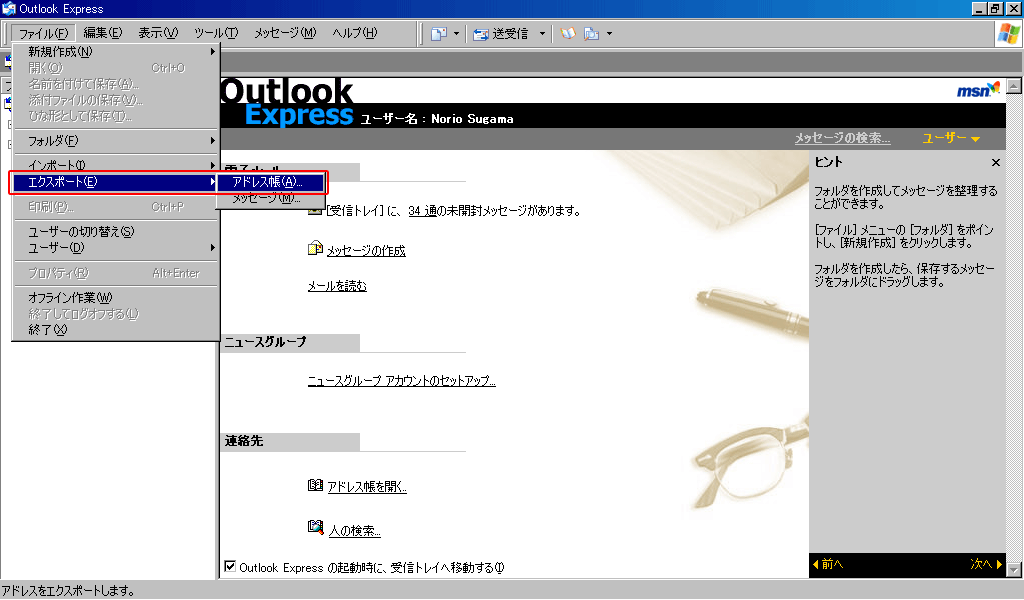This screenshot has width=1024, height=600.
Task: Open the ファイル(F) menu
Action: pyautogui.click(x=43, y=33)
